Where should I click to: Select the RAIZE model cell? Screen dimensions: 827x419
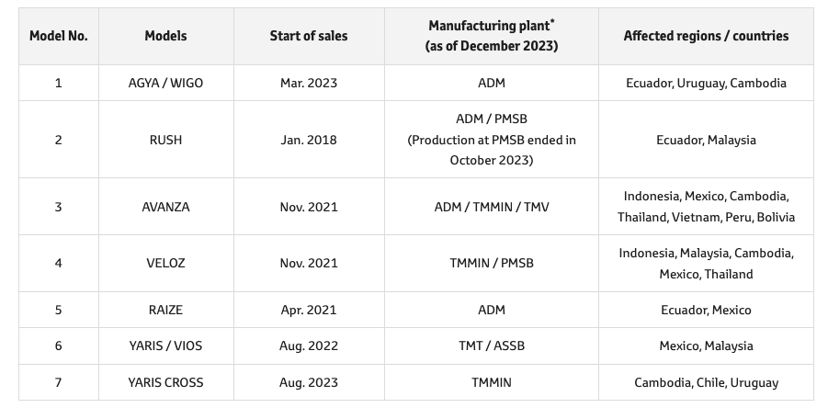click(x=165, y=310)
